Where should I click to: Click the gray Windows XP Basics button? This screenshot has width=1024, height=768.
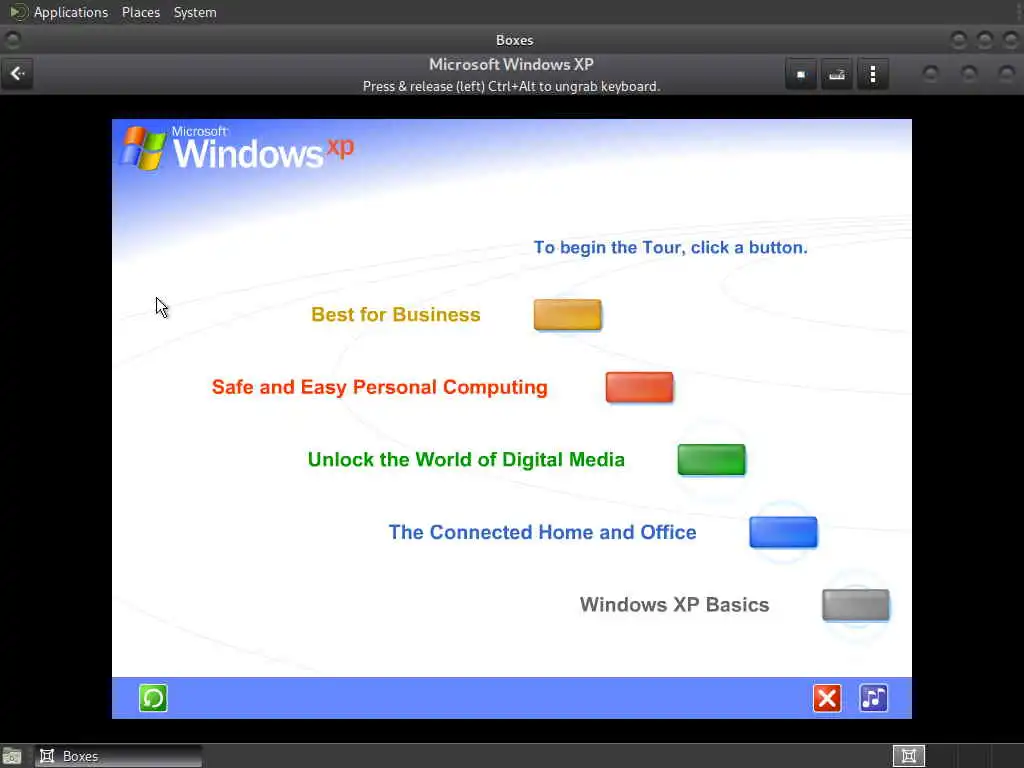856,605
